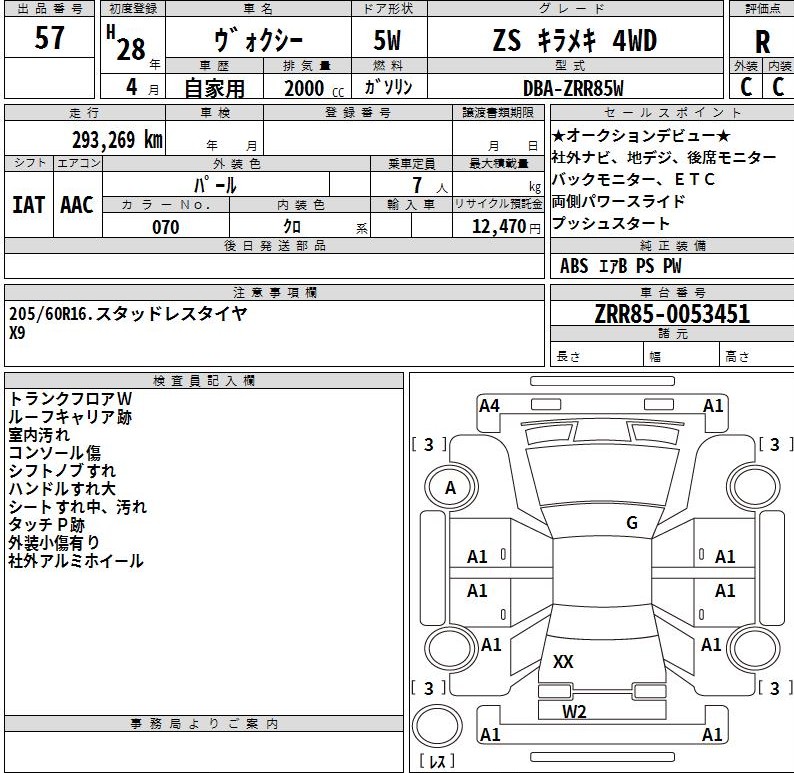This screenshot has height=773, width=794.
Task: Select the mileage 293,269 km
Action: click(117, 139)
